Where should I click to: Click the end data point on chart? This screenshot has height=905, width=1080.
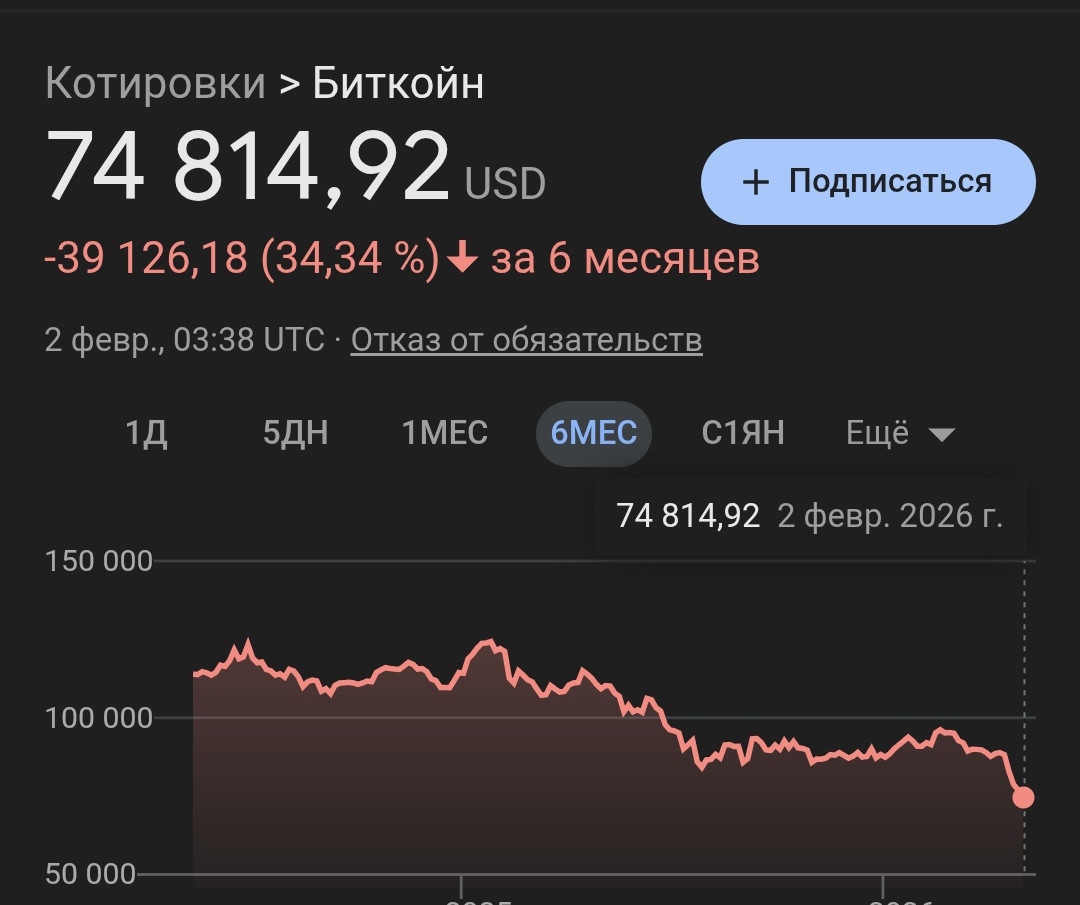(1023, 797)
